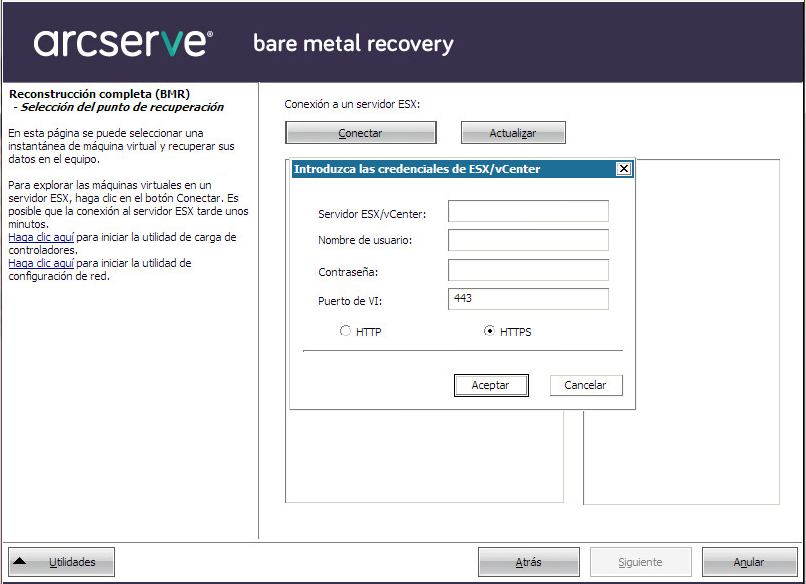
Task: Click the 'bare metal recovery' title text
Action: [x=354, y=44]
